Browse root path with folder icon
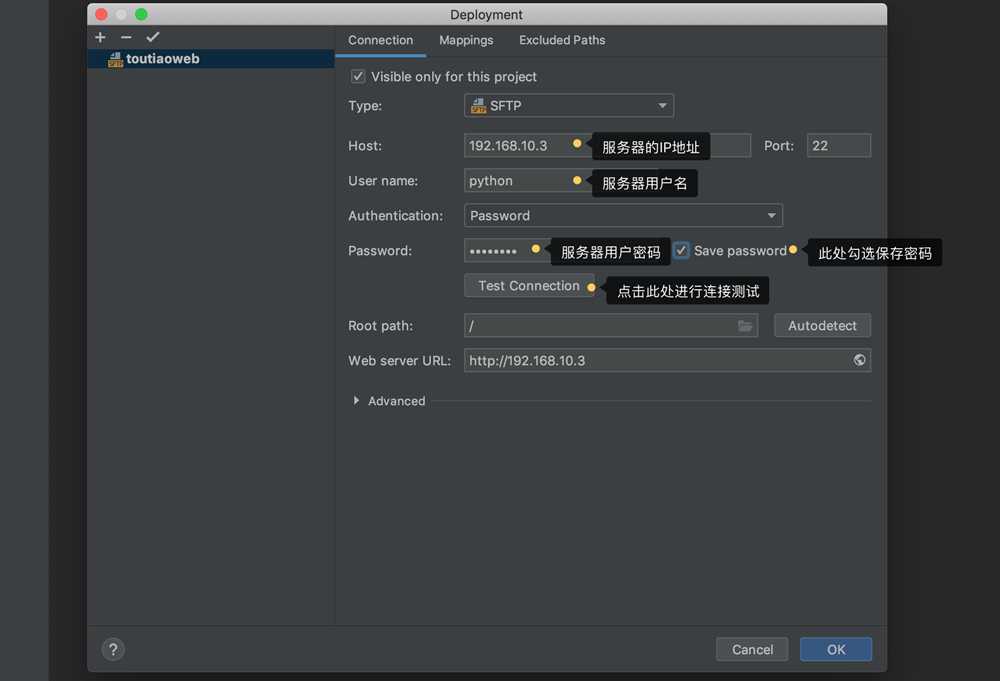Image resolution: width=1000 pixels, height=681 pixels. (745, 326)
